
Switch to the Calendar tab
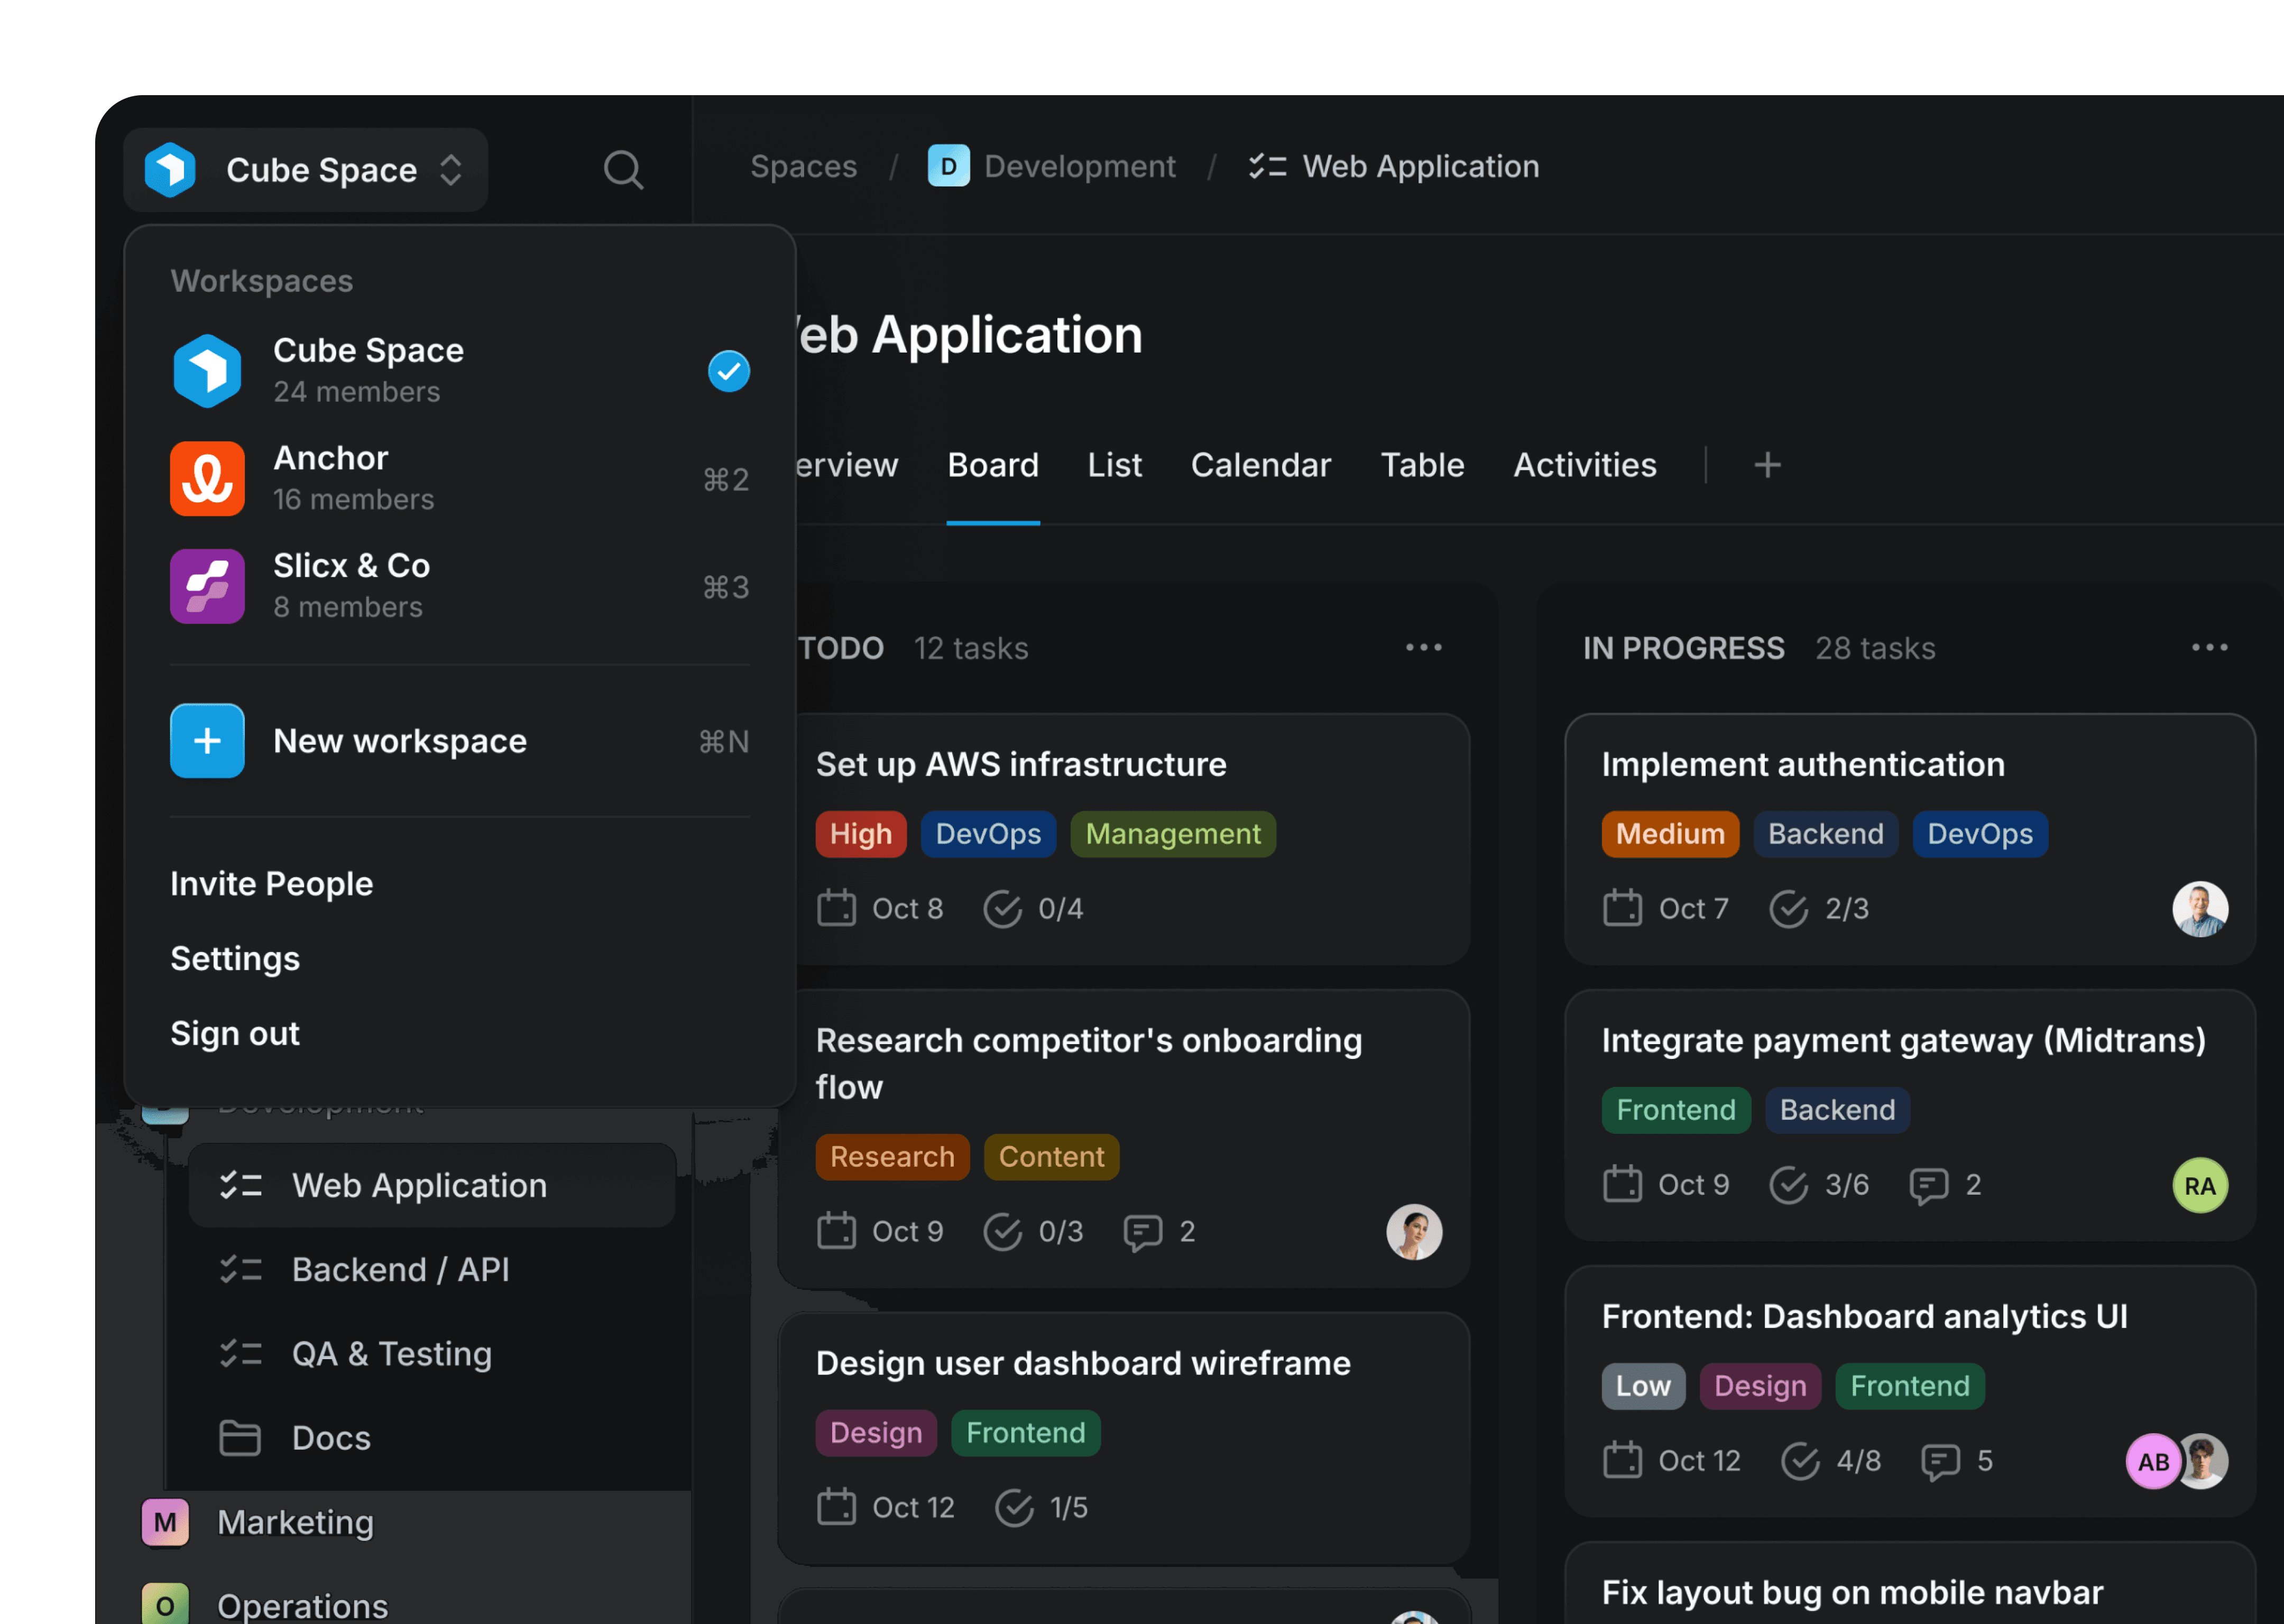coord(1260,465)
